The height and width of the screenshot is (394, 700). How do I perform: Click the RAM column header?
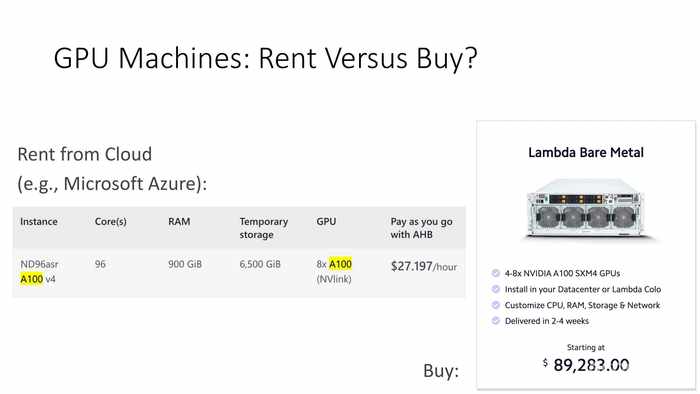(179, 222)
